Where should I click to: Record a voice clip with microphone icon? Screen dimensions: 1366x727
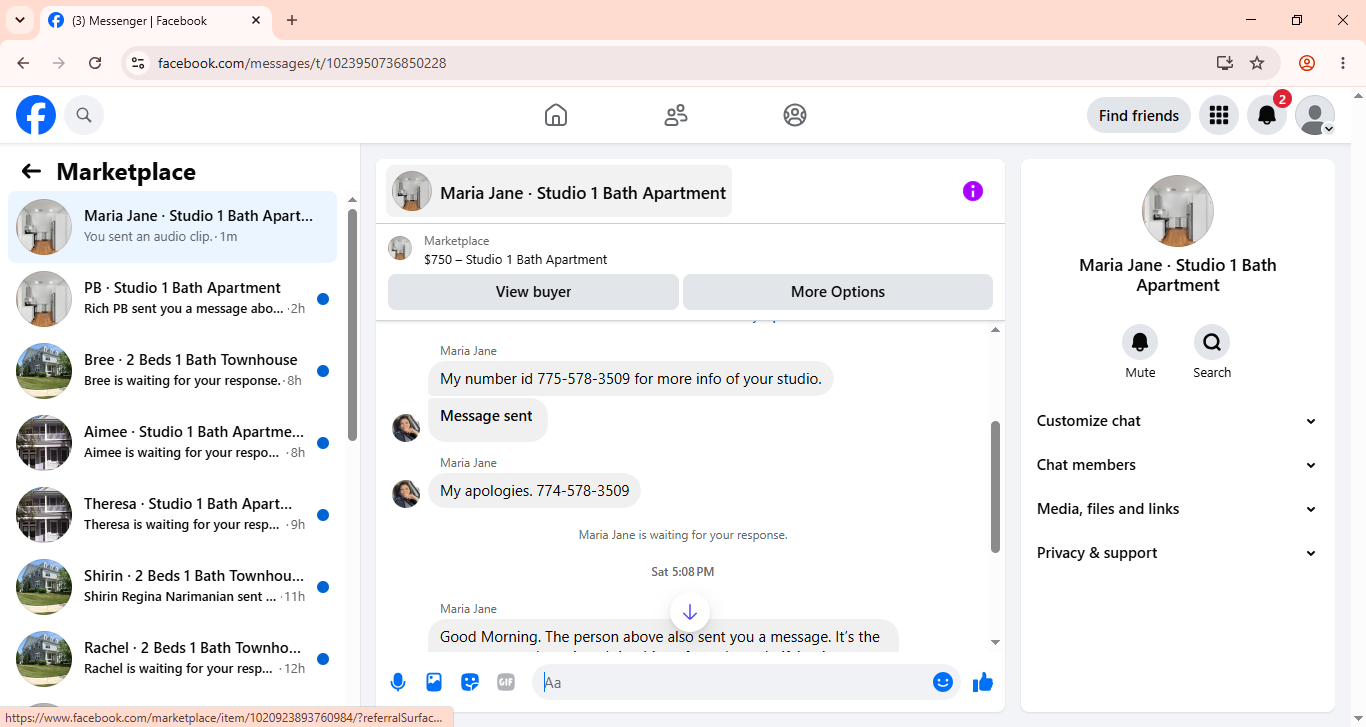pos(398,682)
